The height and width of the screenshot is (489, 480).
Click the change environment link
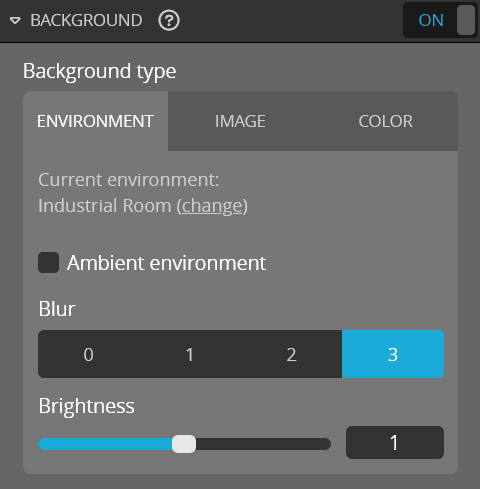pyautogui.click(x=212, y=206)
